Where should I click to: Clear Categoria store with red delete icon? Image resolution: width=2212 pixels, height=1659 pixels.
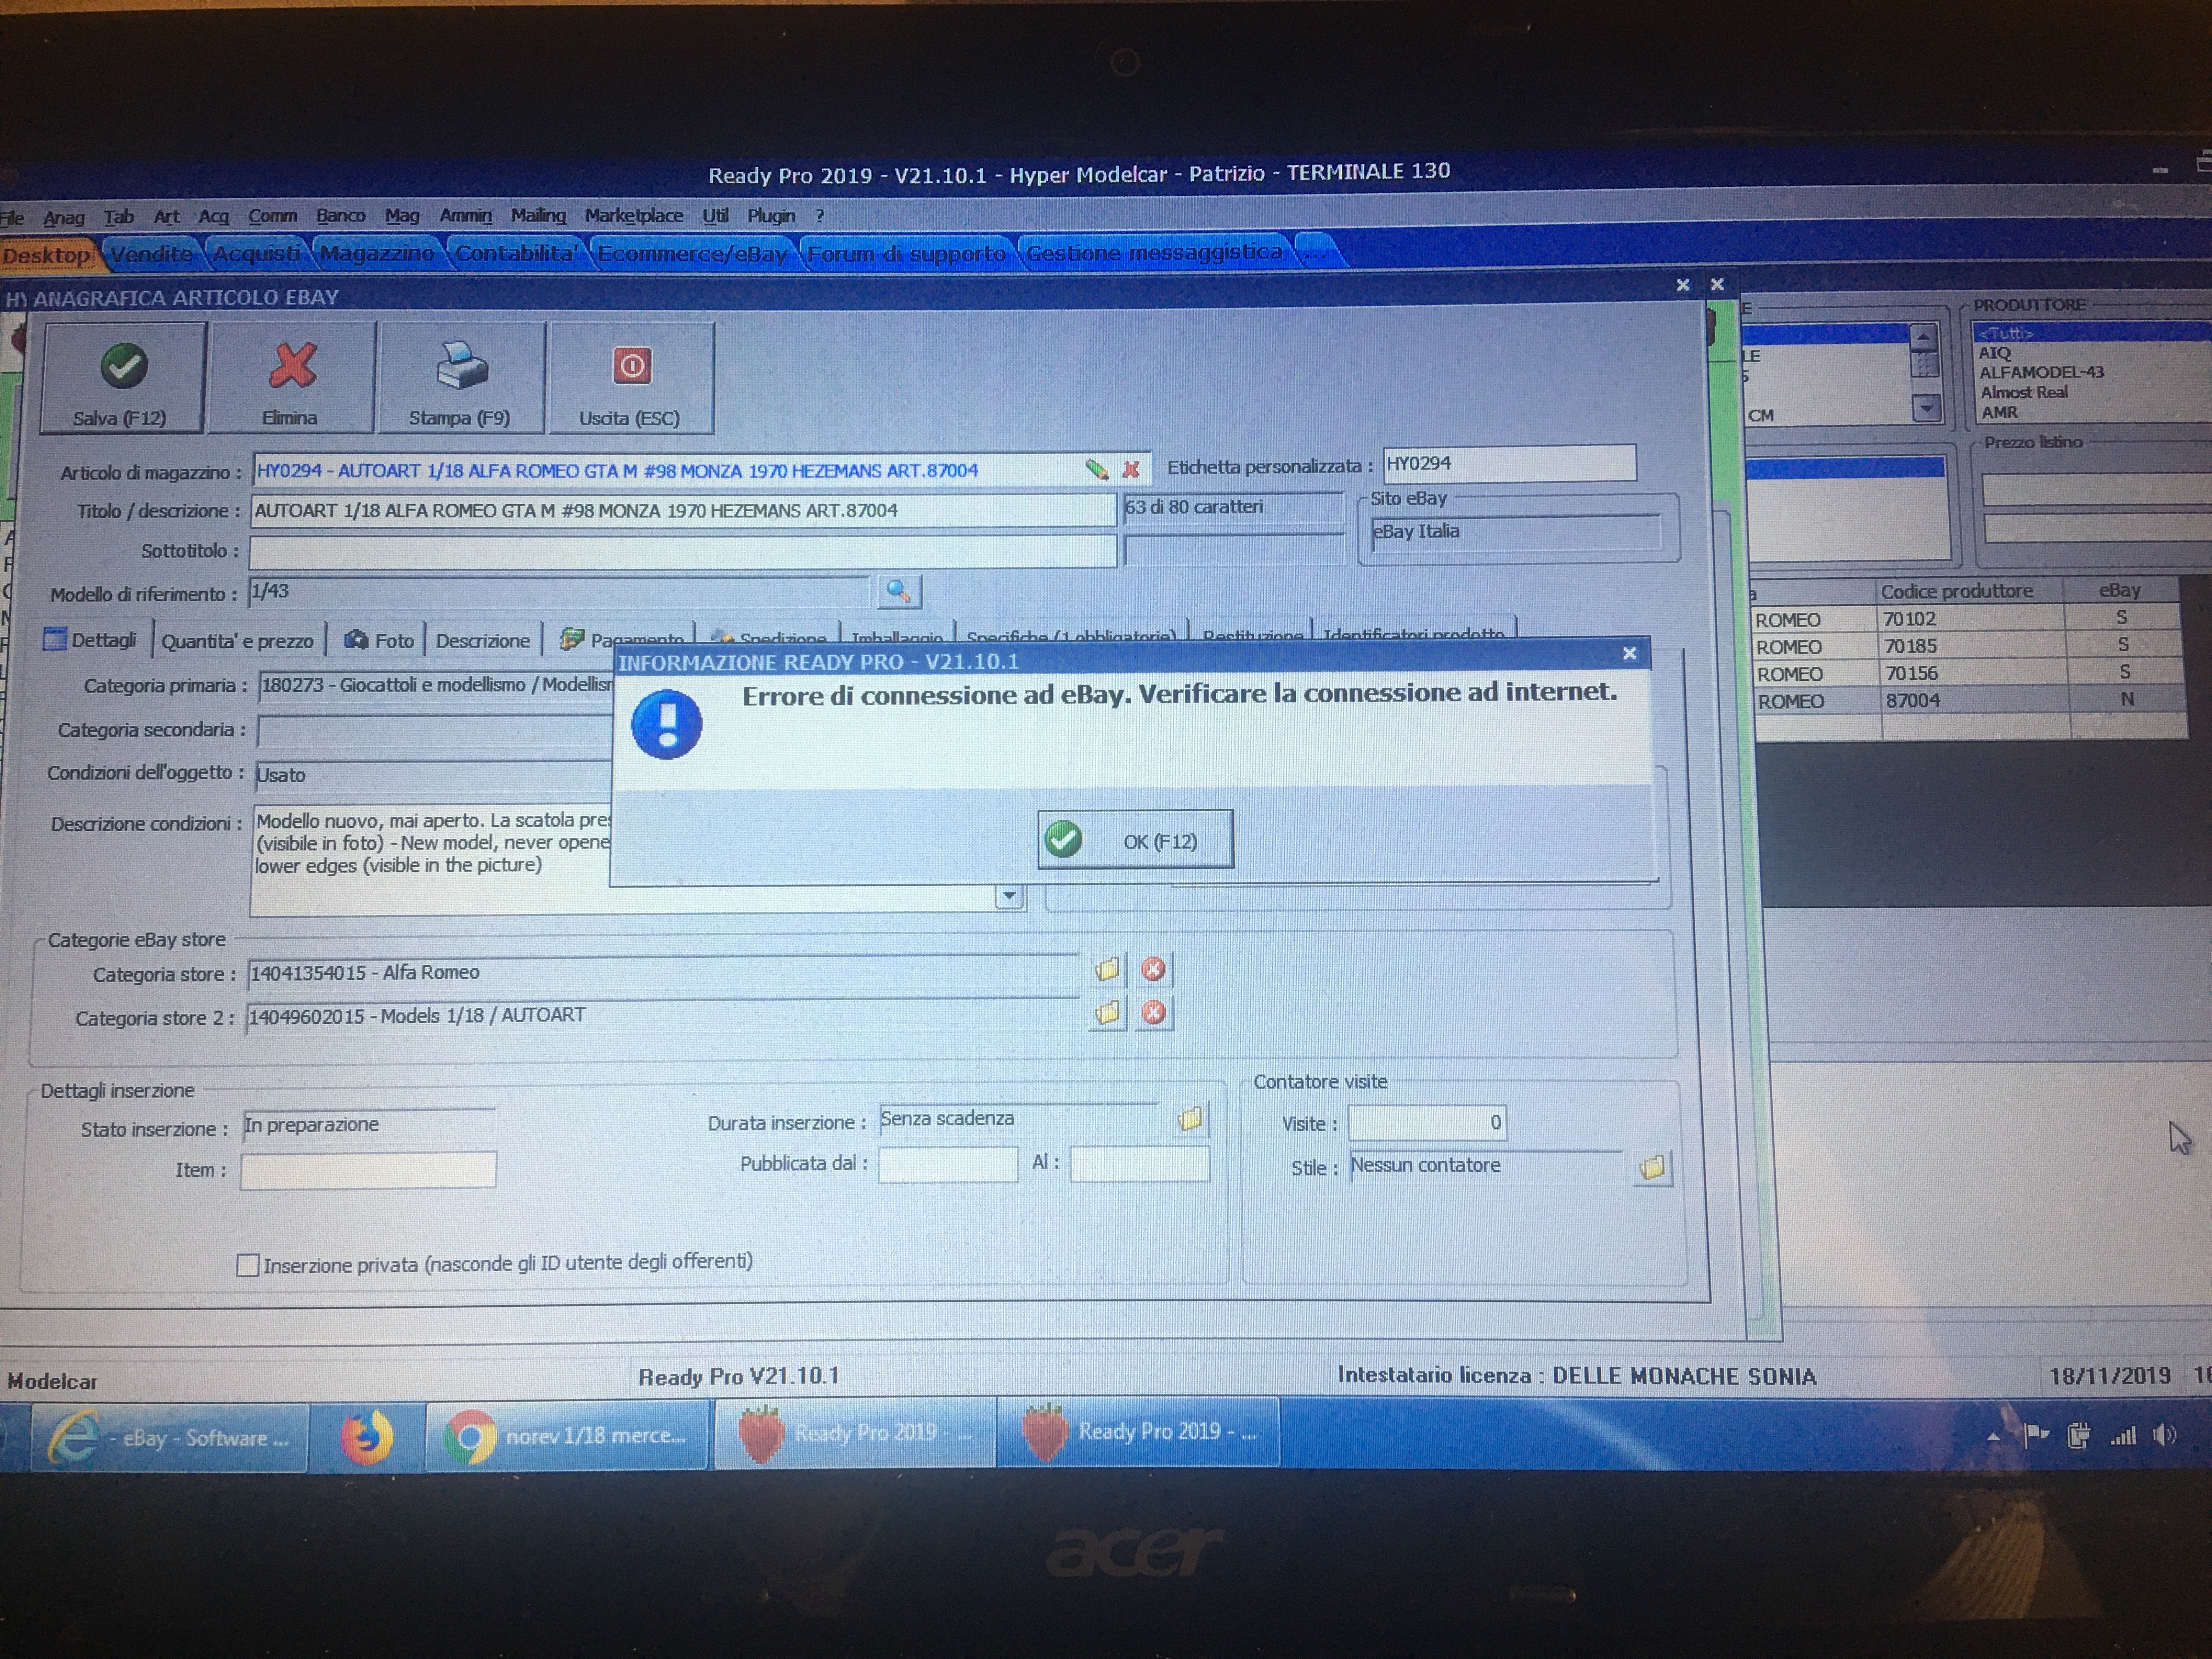click(1153, 969)
